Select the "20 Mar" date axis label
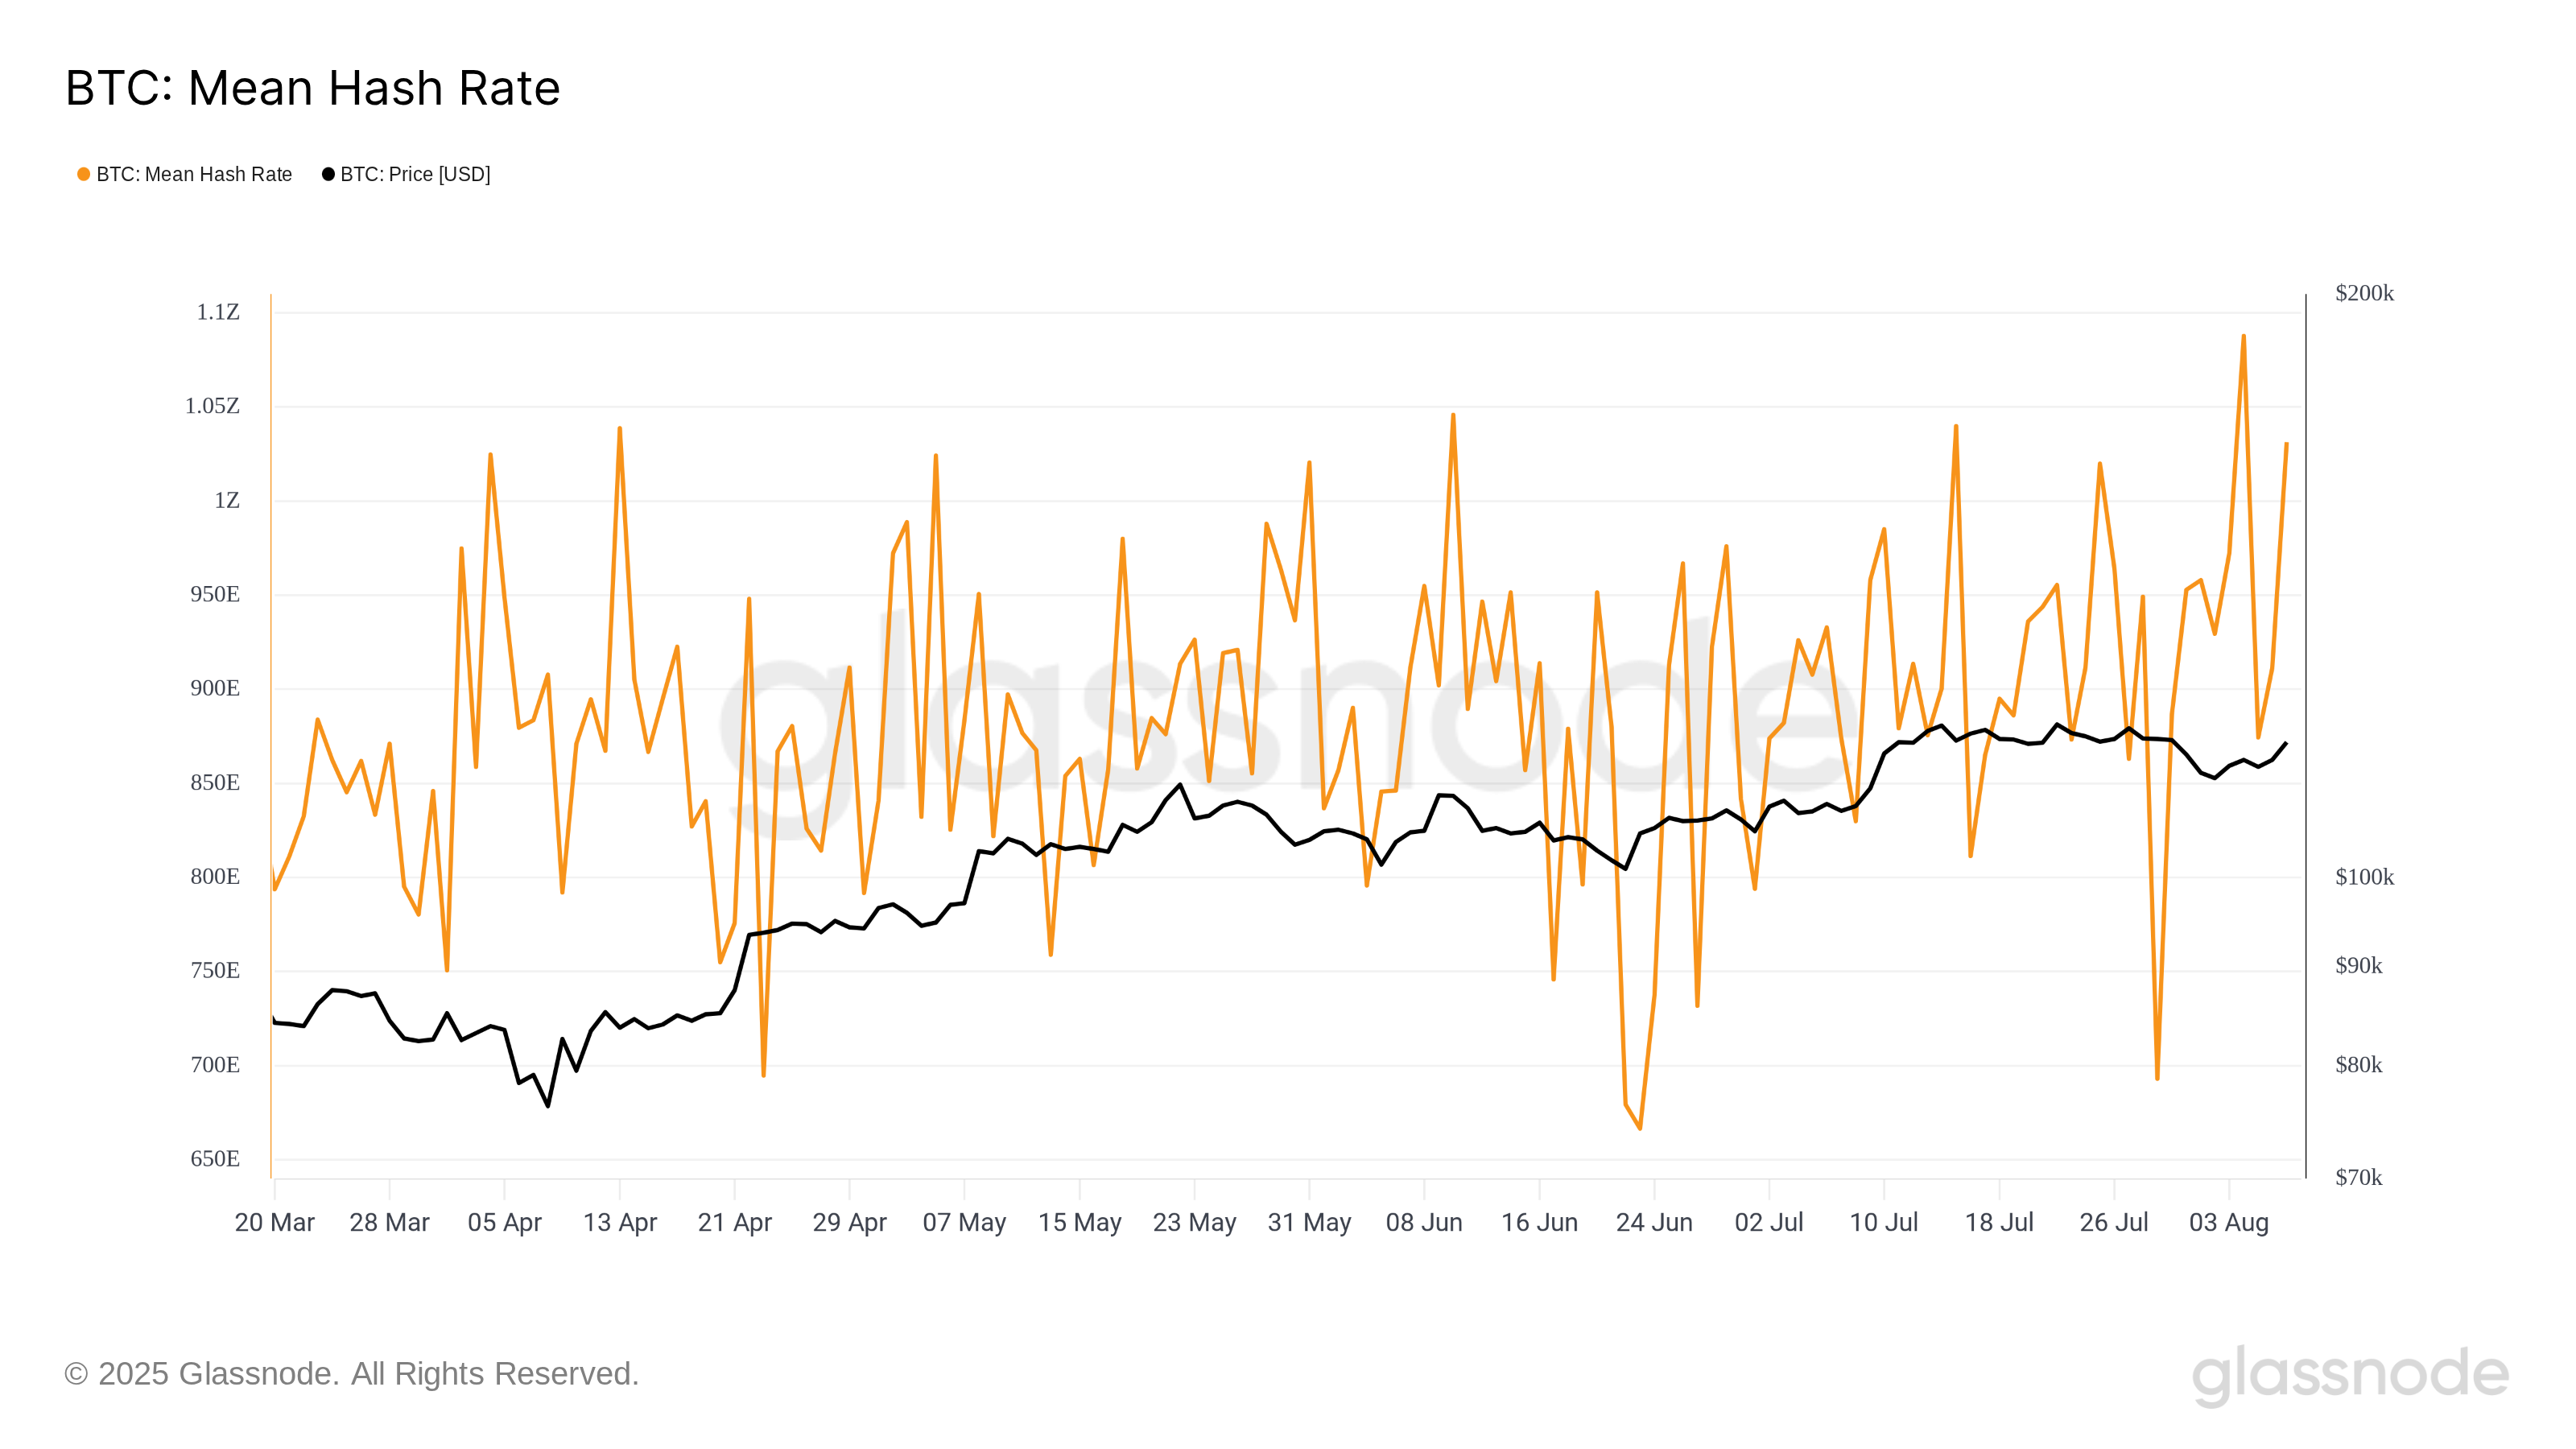 (274, 1222)
